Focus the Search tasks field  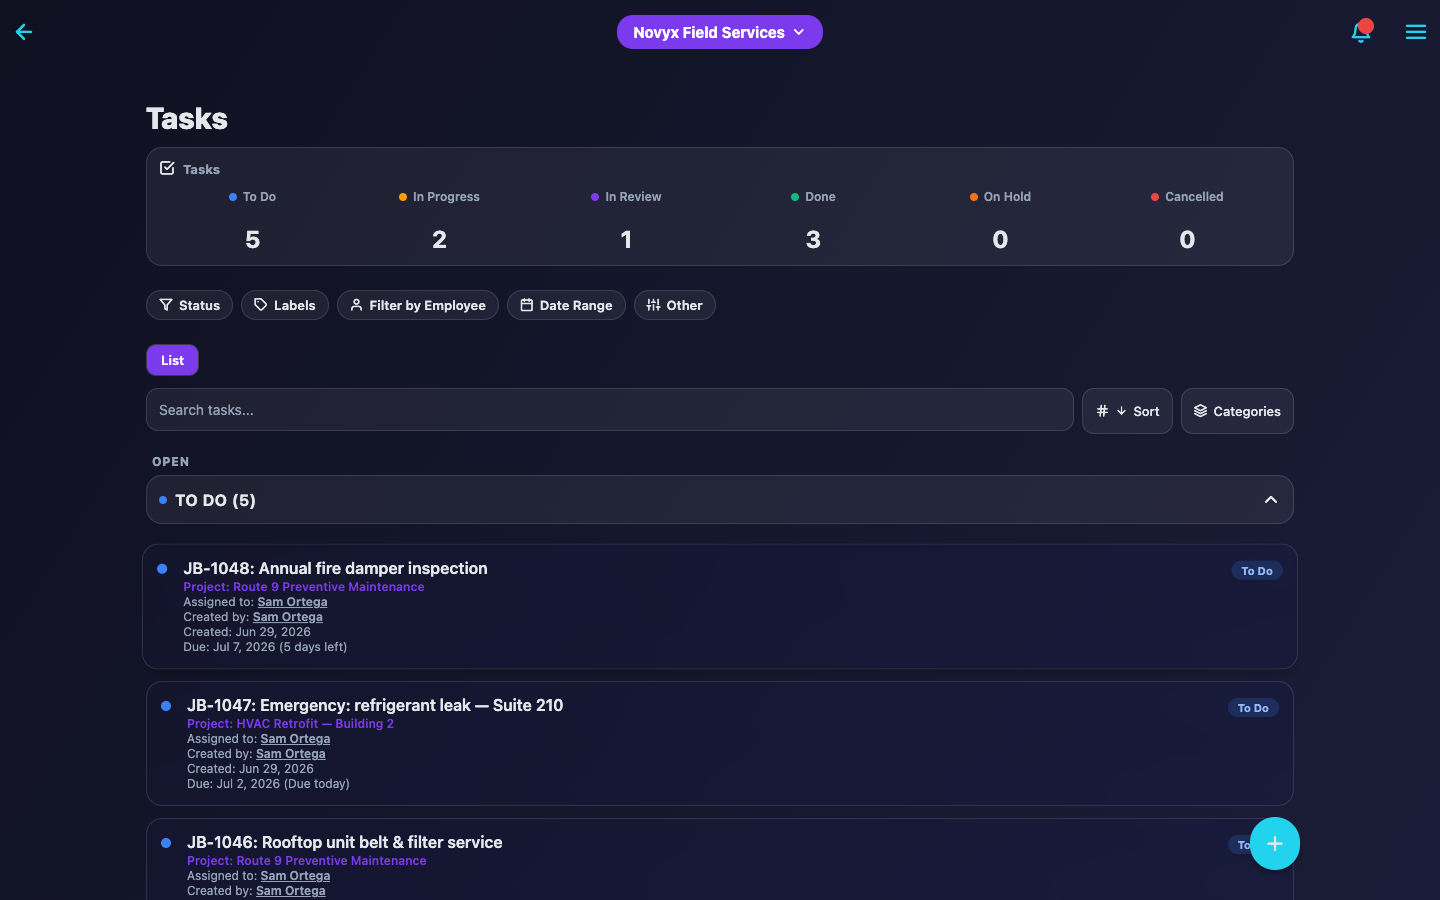[610, 410]
